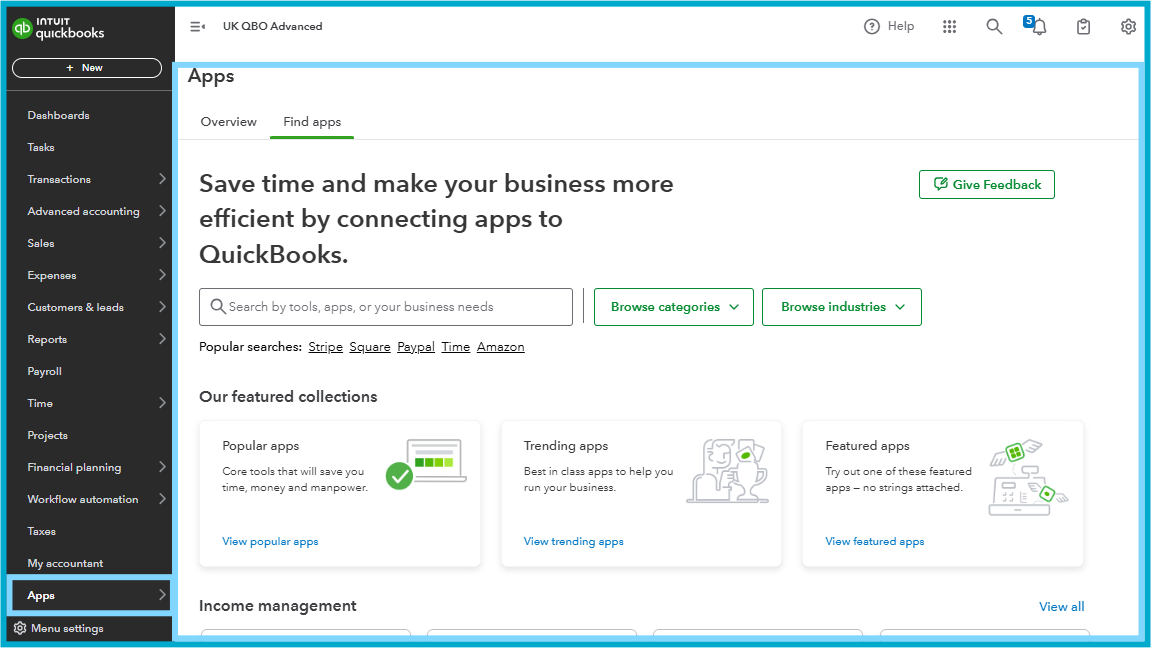1151x648 pixels.
Task: Open the notifications bell
Action: click(x=1038, y=26)
